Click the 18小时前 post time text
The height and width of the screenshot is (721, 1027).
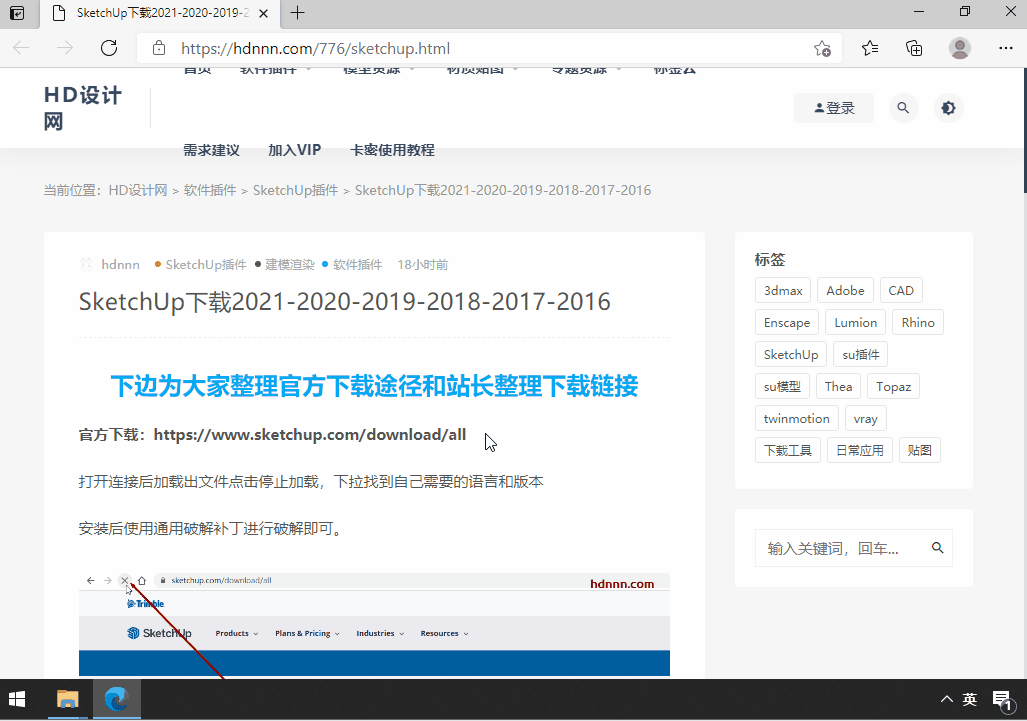422,265
